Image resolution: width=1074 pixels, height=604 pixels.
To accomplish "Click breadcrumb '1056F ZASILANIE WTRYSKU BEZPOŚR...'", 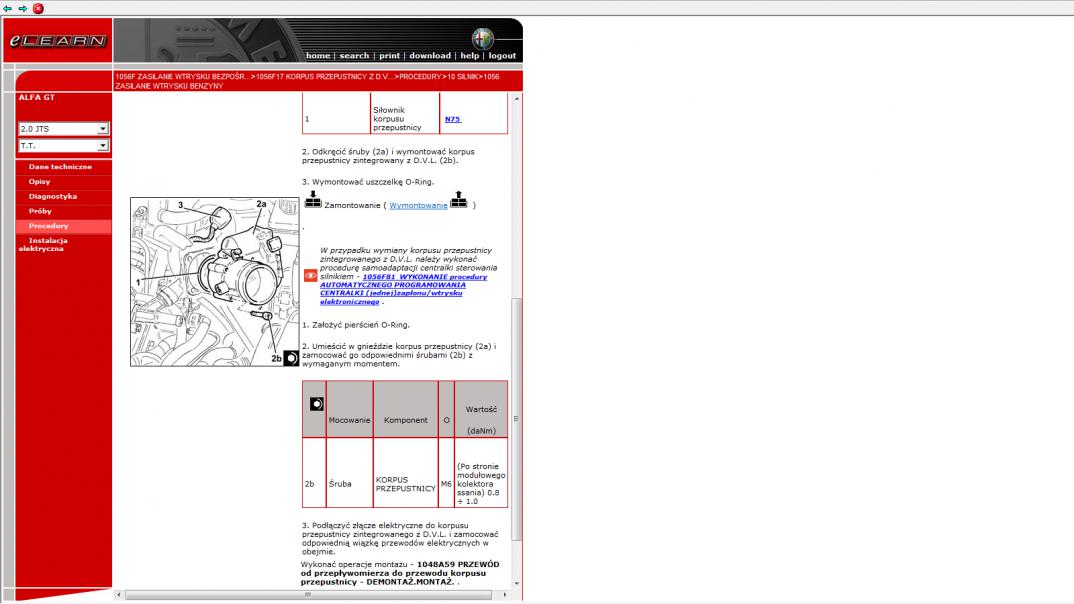I will click(182, 77).
